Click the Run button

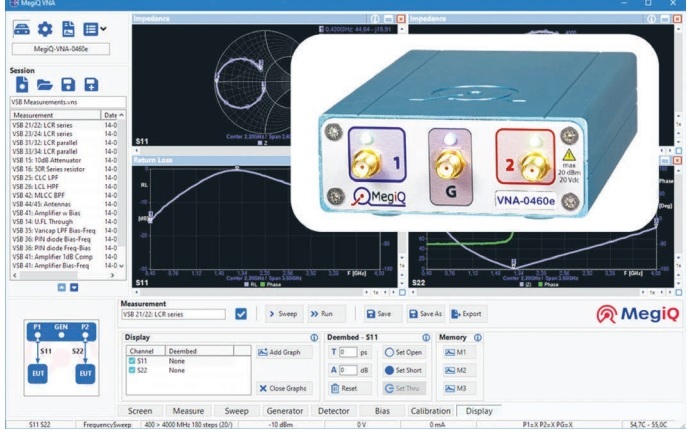[x=326, y=314]
